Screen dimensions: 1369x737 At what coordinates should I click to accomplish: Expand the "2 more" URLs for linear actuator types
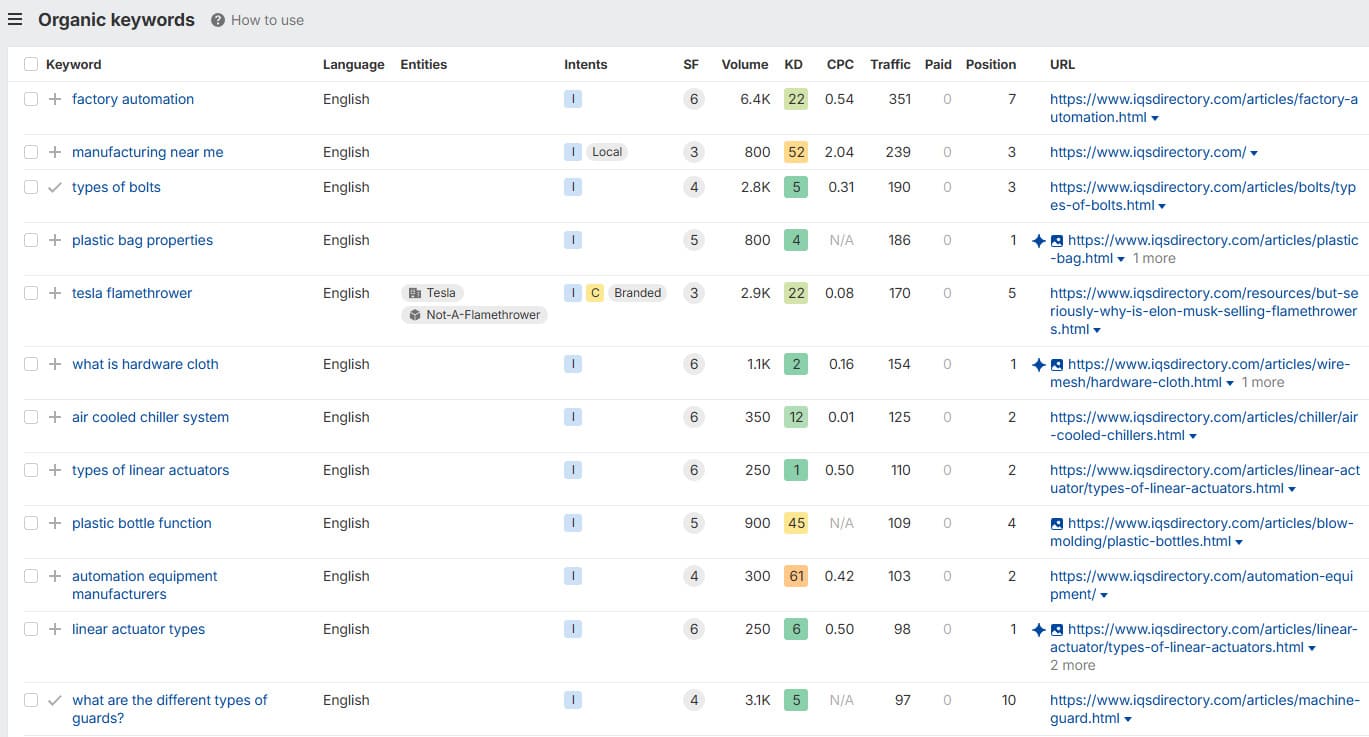1072,665
